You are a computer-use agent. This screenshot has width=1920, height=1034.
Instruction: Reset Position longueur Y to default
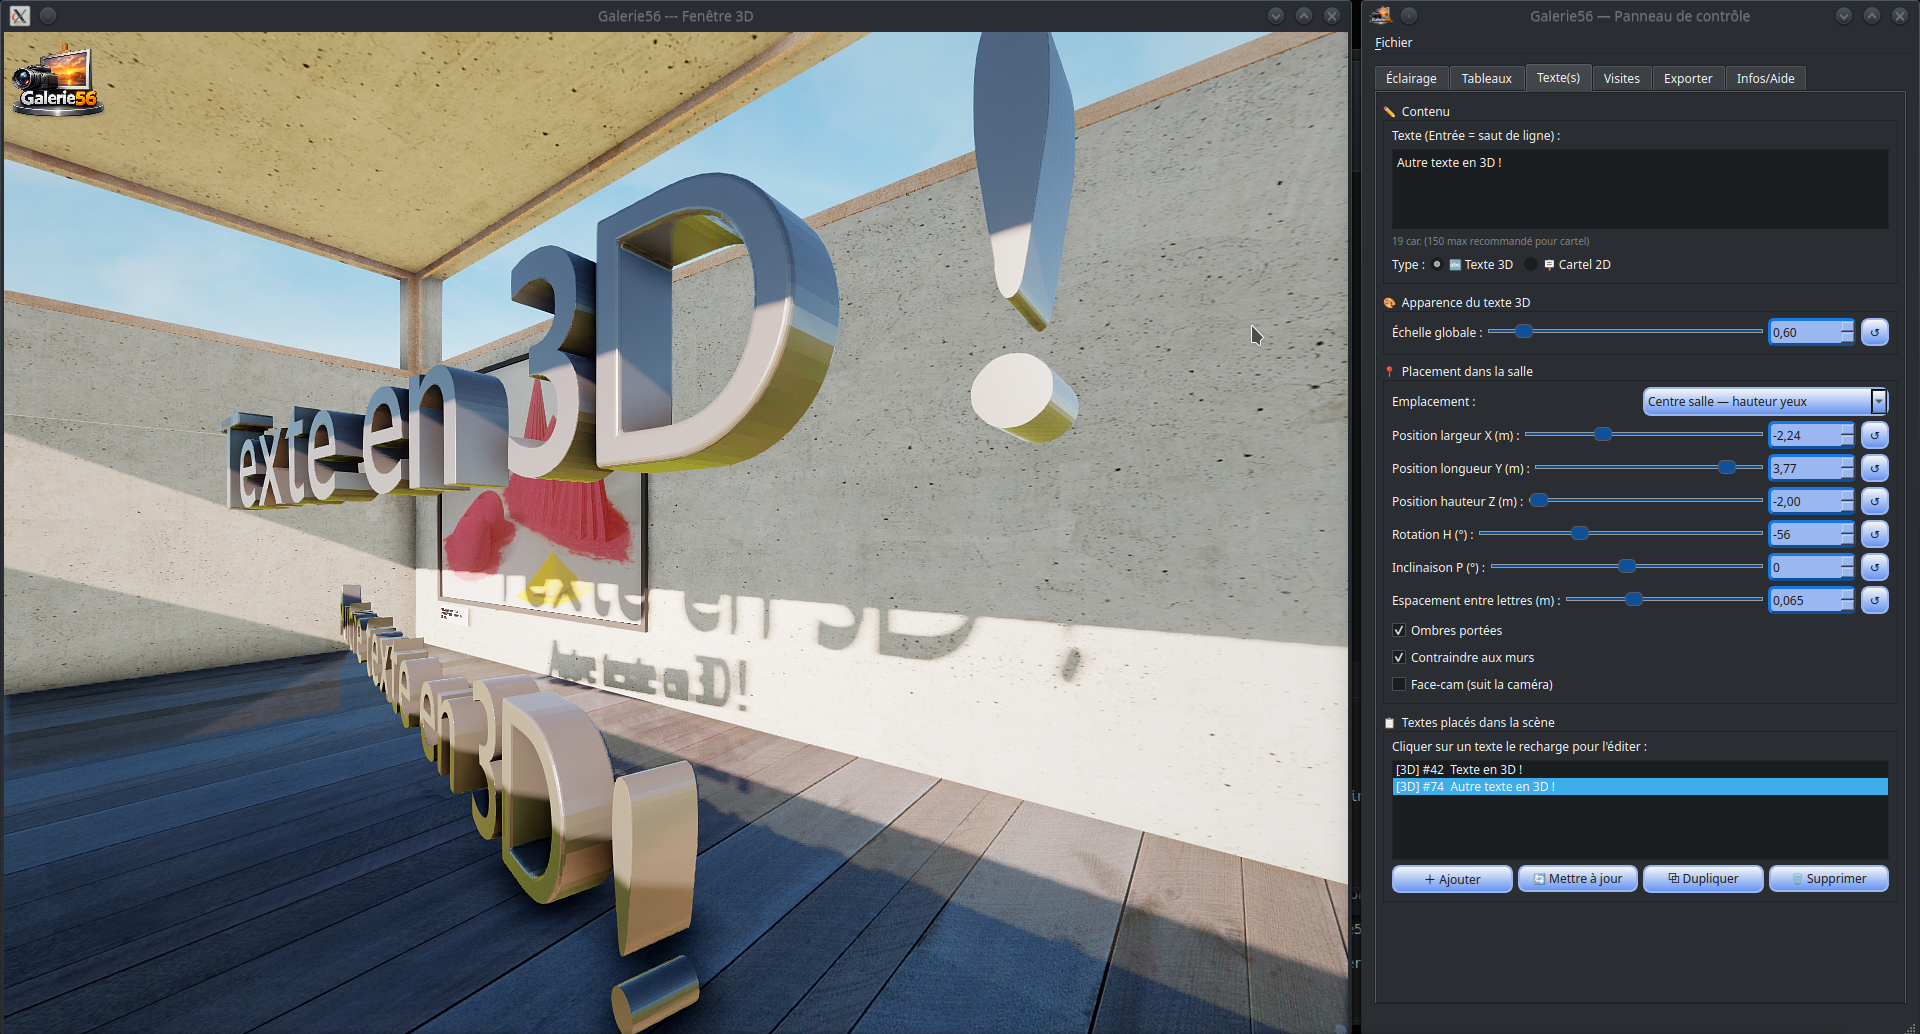click(1874, 468)
